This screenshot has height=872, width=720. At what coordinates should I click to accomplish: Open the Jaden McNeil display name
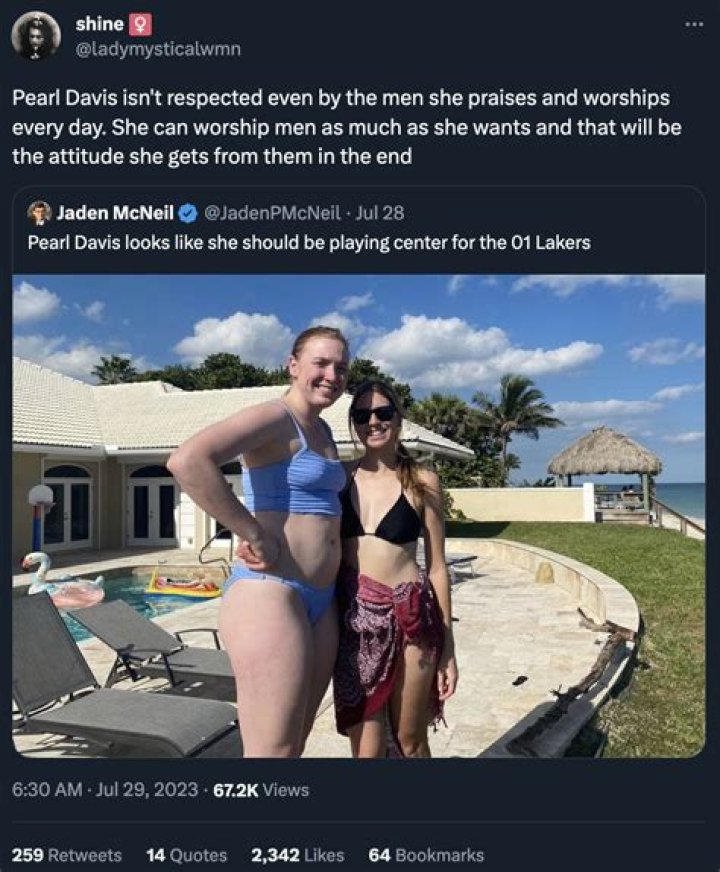coord(115,214)
